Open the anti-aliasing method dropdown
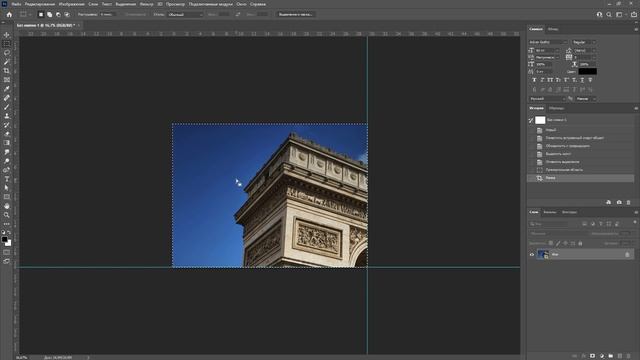Viewport: 640px width, 360px height. click(x=586, y=99)
